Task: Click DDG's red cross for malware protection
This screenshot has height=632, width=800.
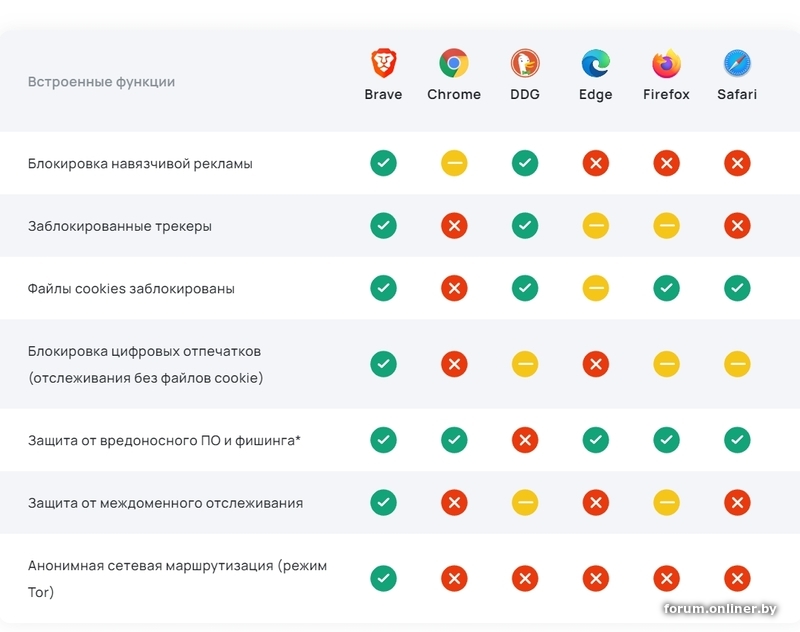Action: (525, 440)
